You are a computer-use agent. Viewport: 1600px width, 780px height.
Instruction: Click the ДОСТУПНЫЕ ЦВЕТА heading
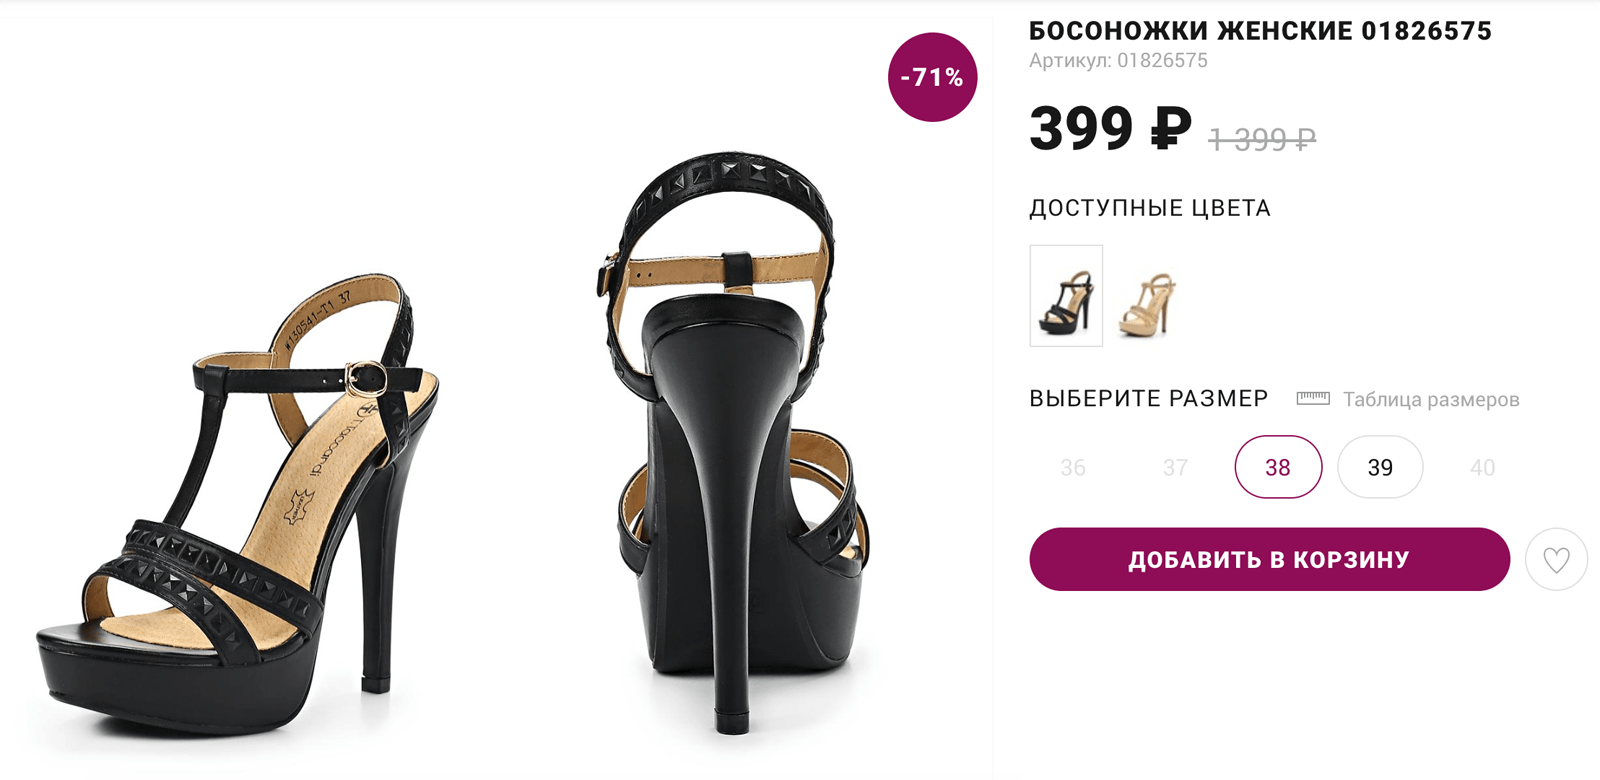[x=1150, y=208]
